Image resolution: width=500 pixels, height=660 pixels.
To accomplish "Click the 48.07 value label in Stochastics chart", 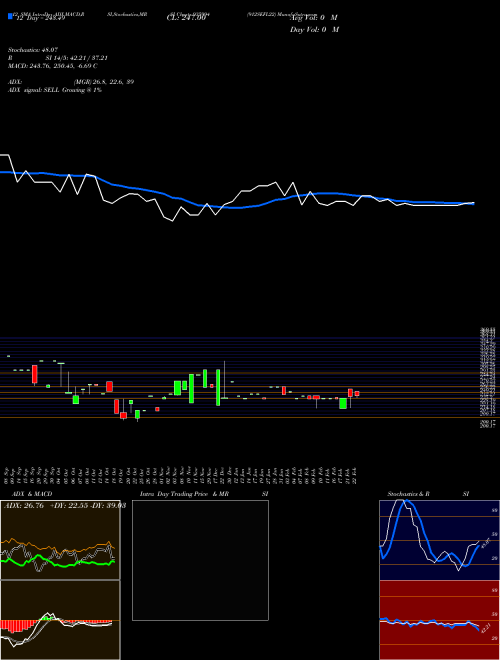I will coord(484,543).
